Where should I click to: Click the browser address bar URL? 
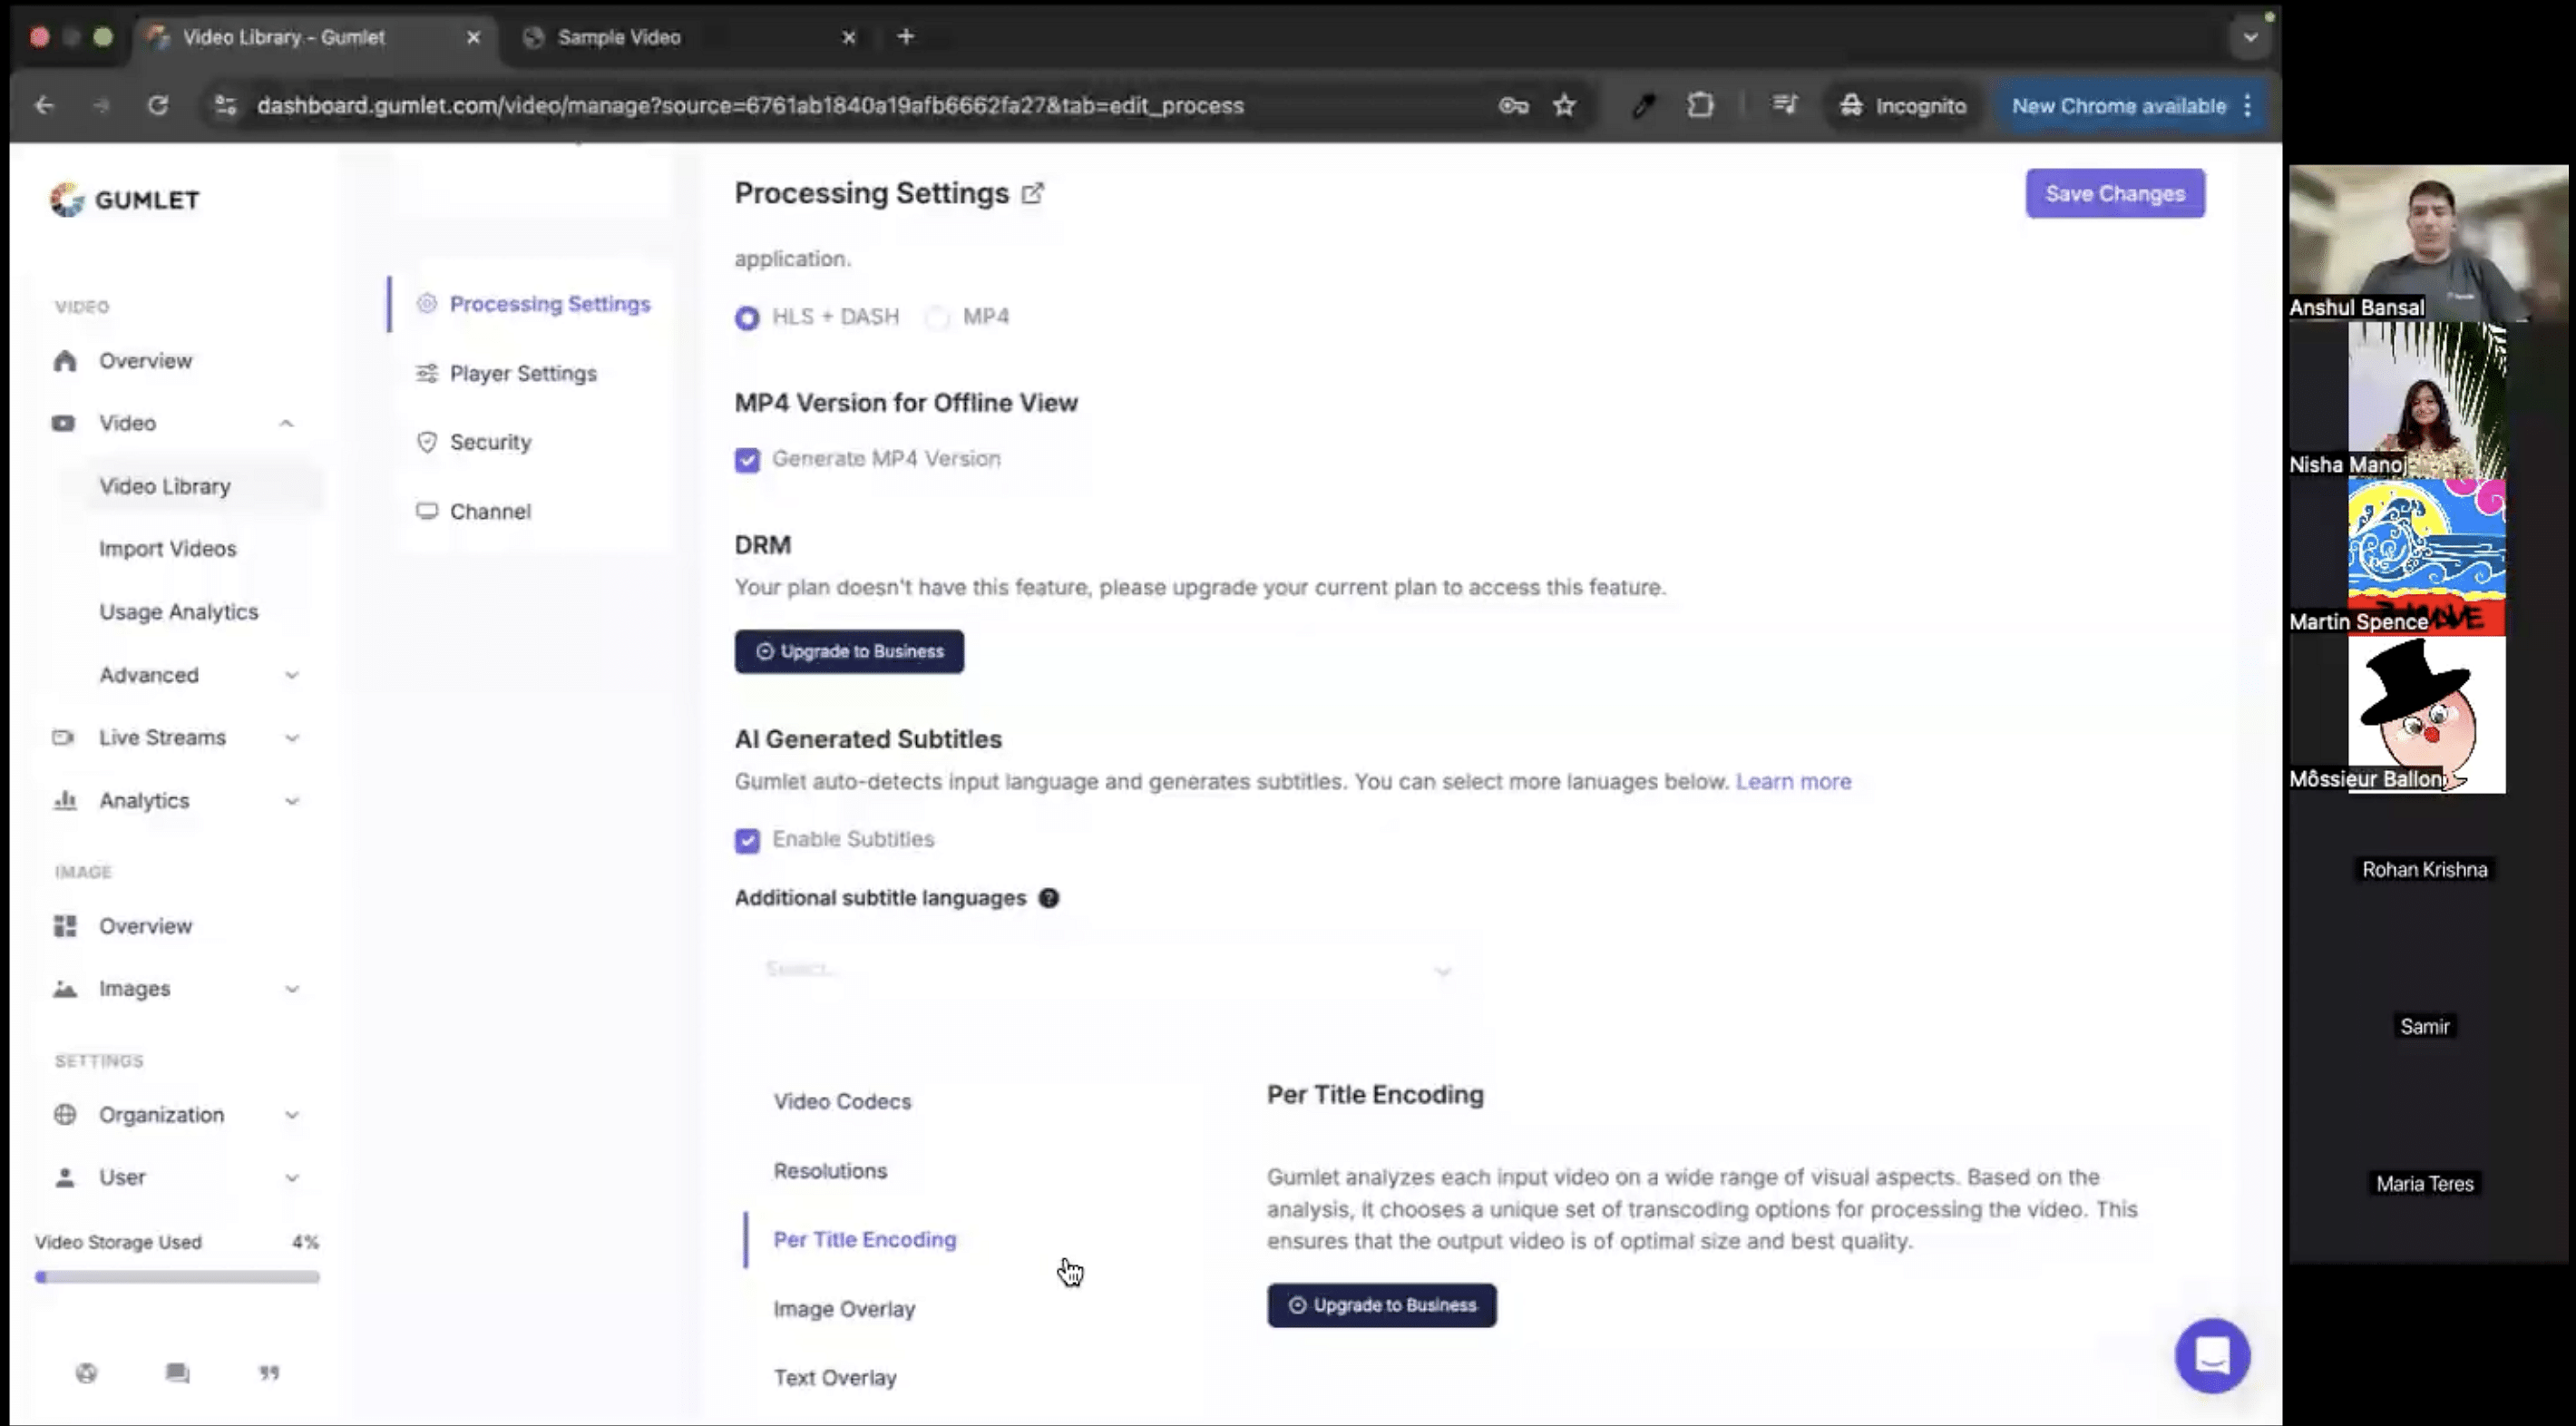pyautogui.click(x=750, y=105)
